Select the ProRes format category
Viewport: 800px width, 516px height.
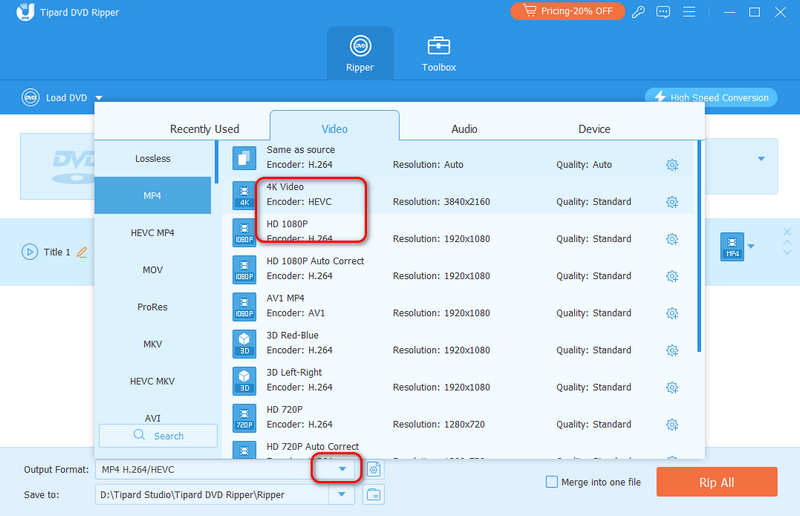click(x=153, y=307)
